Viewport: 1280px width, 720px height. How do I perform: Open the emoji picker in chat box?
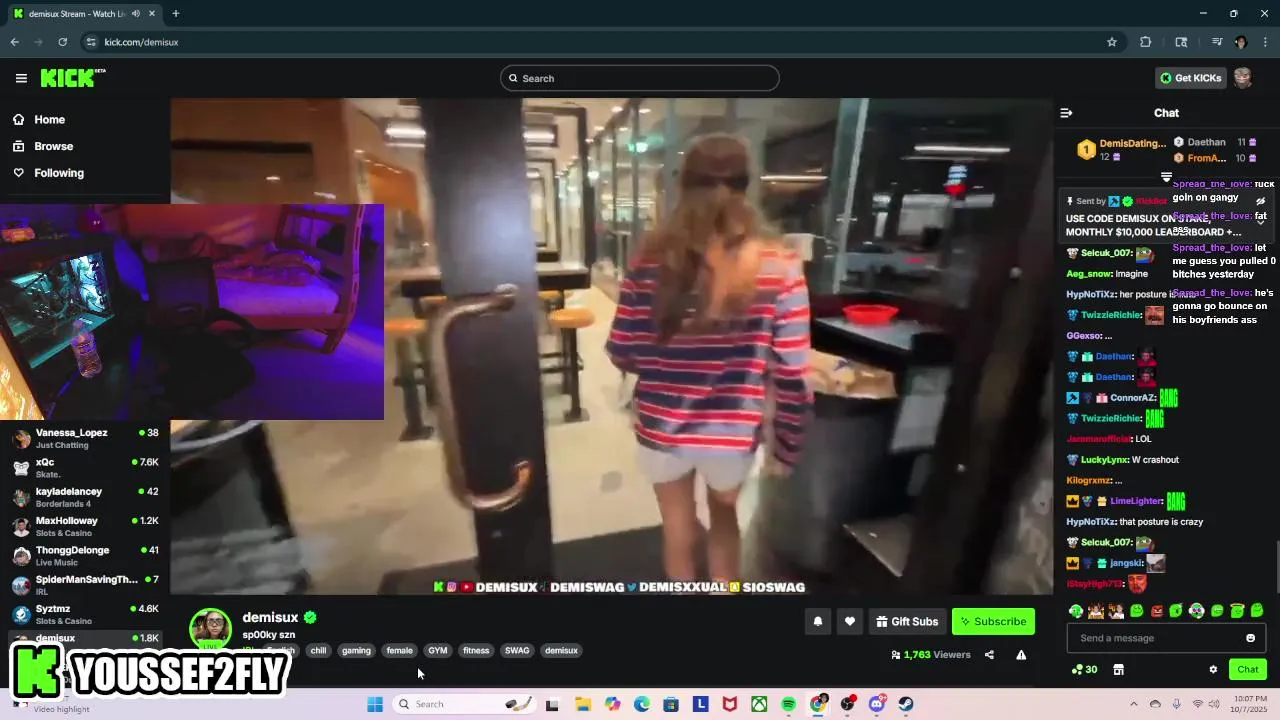1250,638
